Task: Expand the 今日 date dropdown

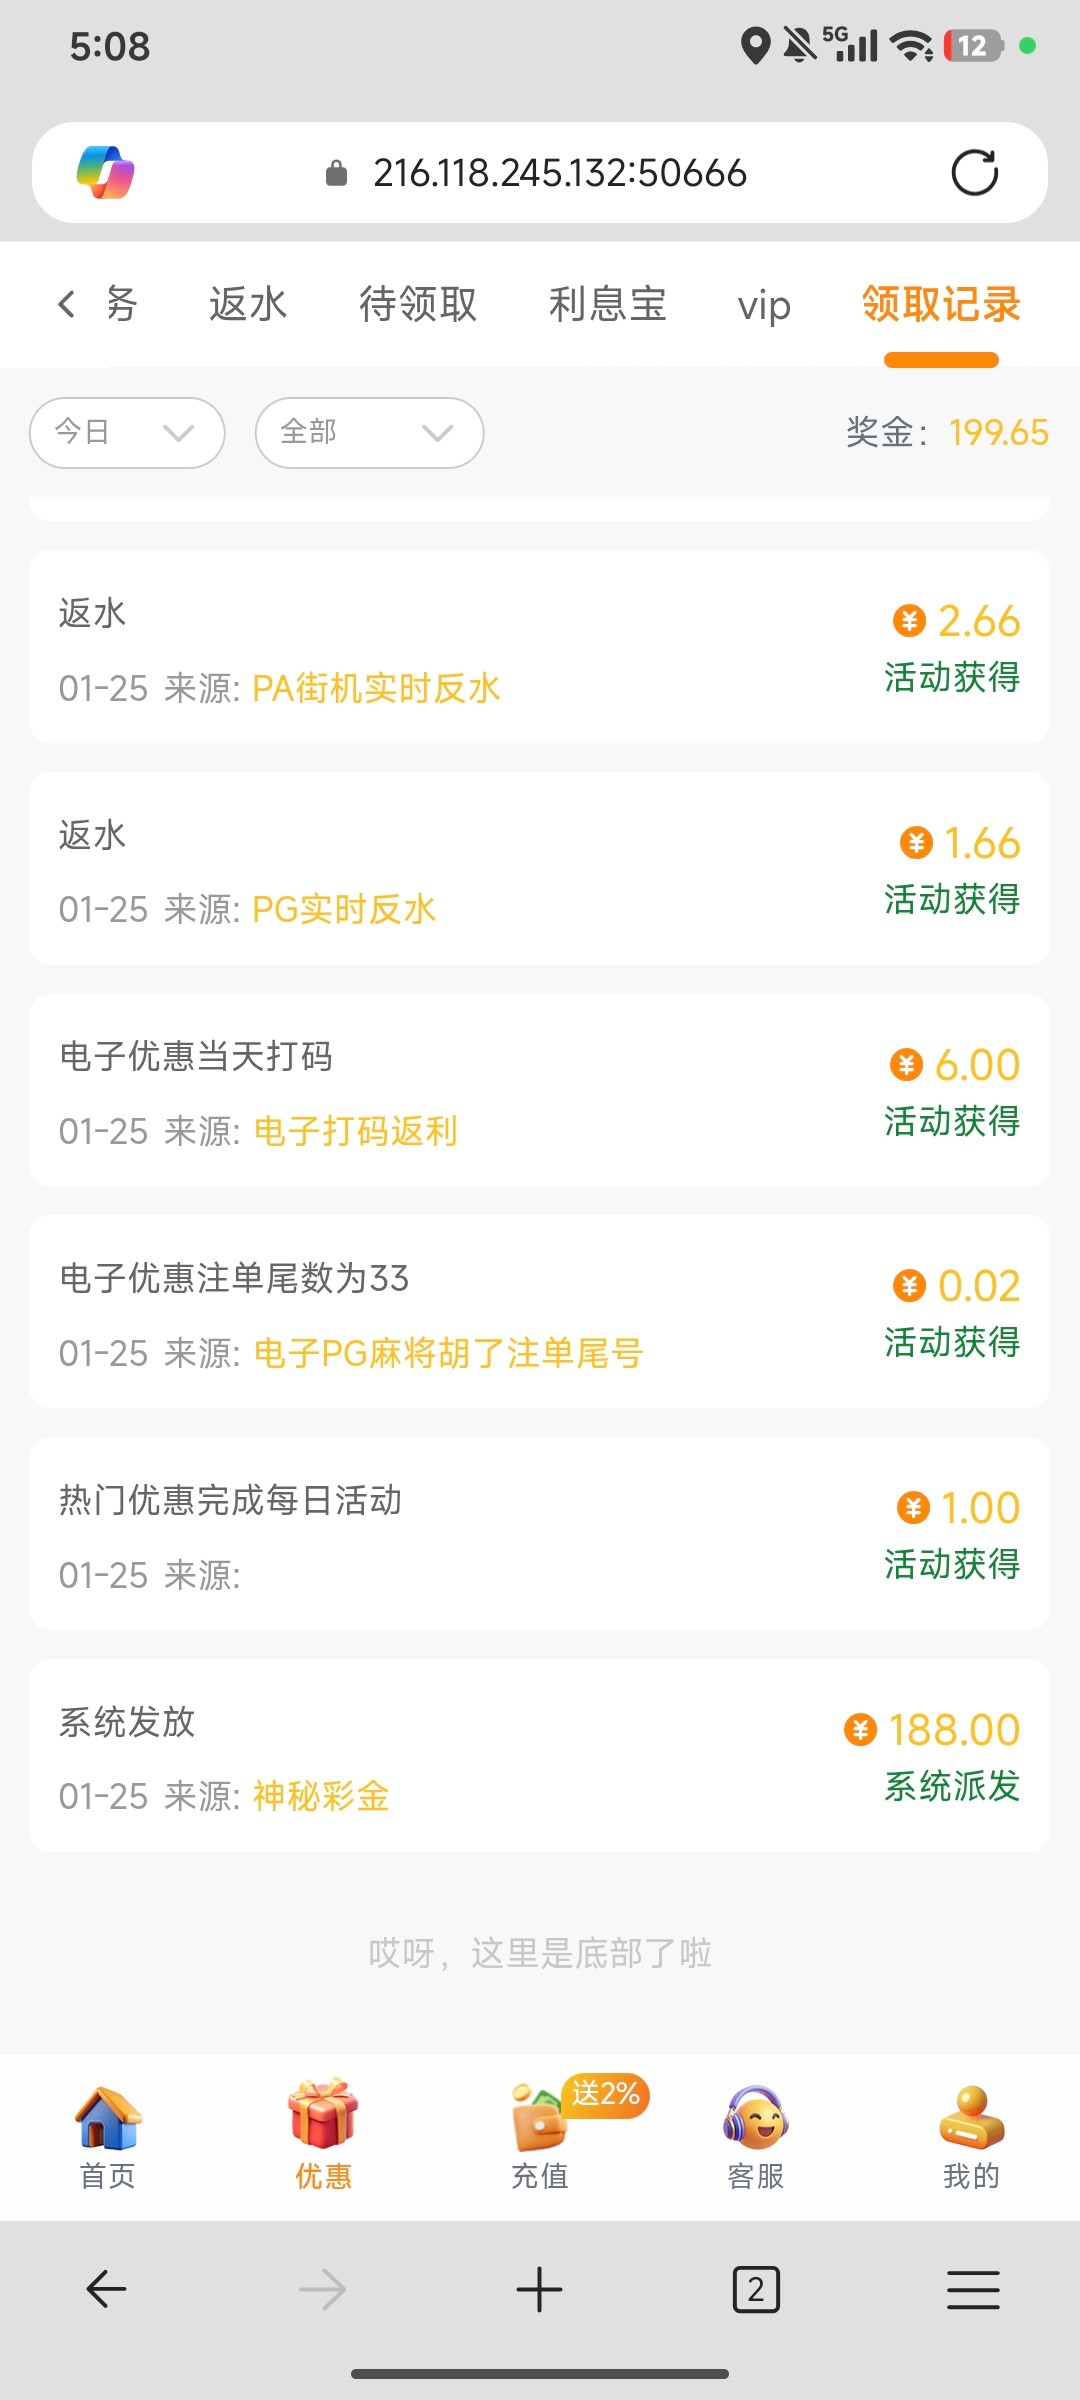Action: click(127, 433)
